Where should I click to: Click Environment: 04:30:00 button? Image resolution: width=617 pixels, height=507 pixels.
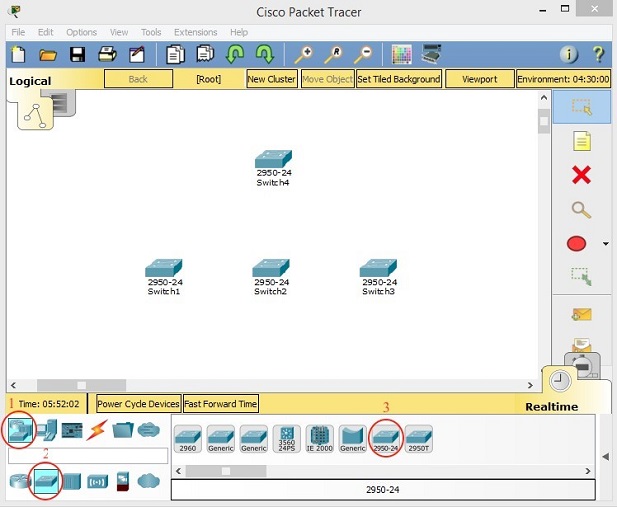[x=563, y=79]
